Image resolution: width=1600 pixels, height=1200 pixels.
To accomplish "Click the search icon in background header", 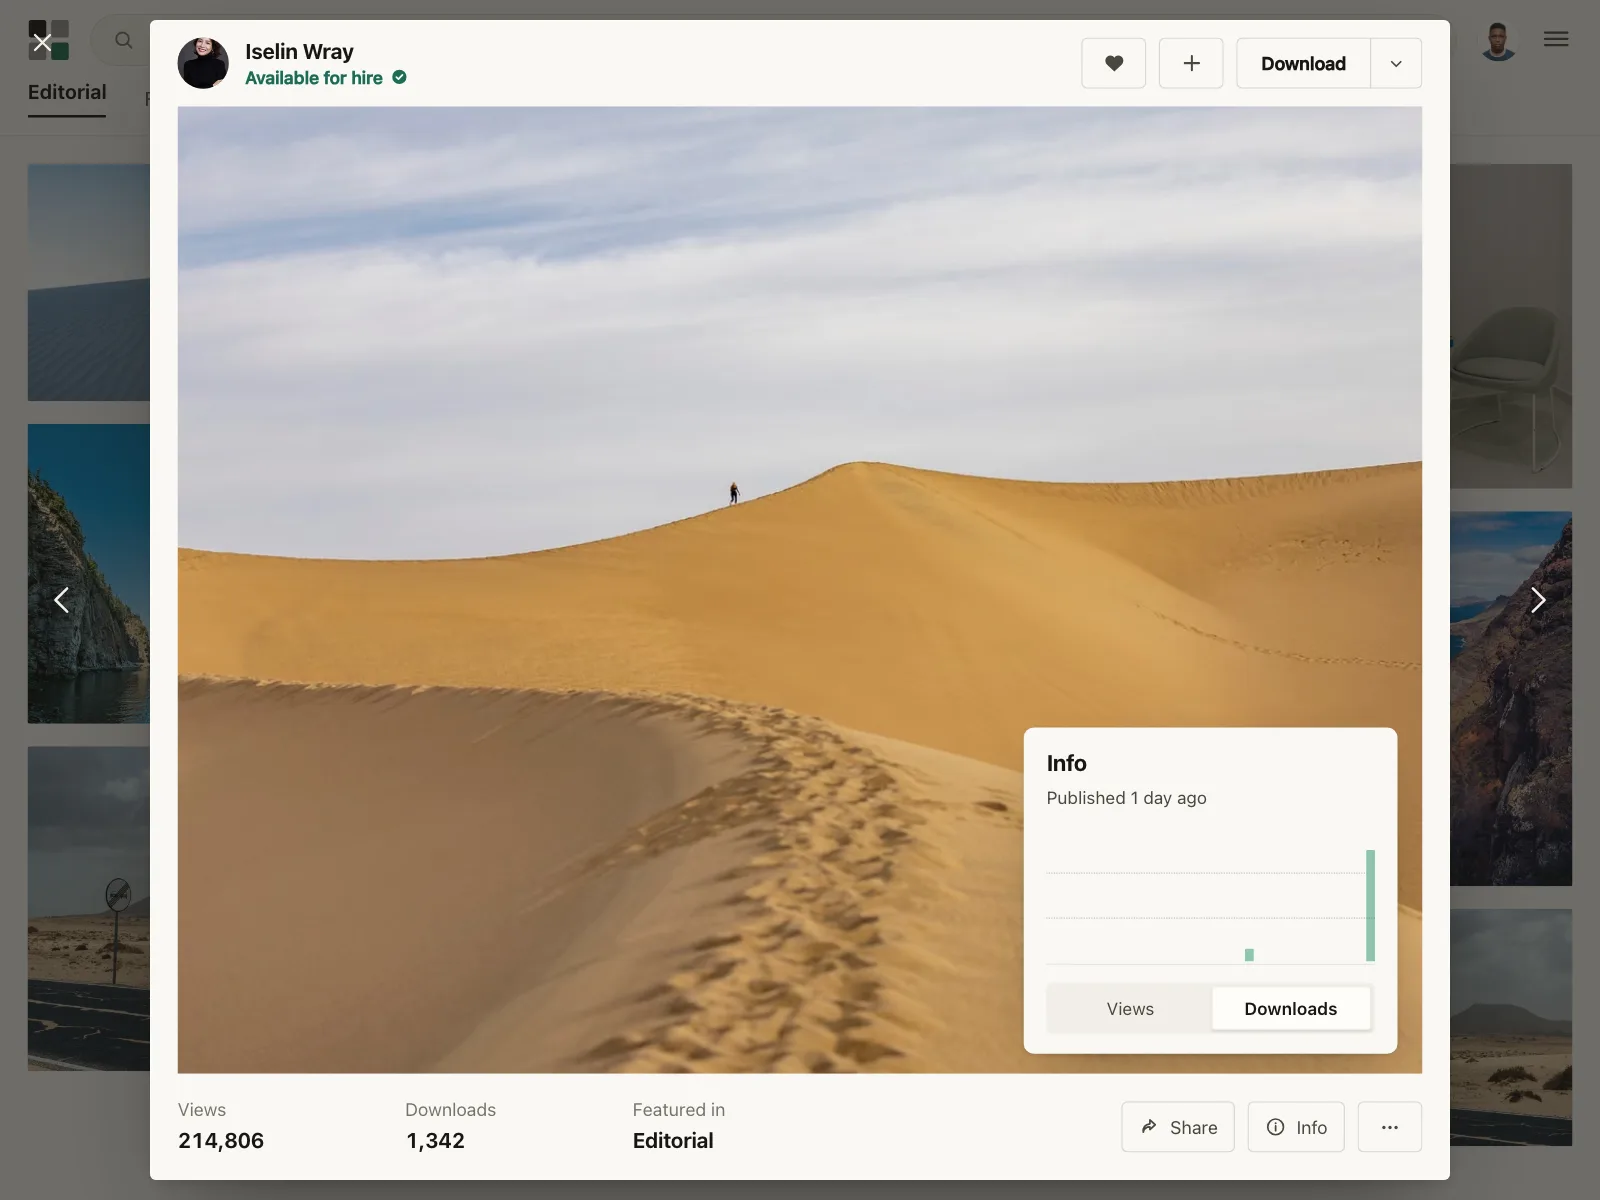I will (x=124, y=40).
